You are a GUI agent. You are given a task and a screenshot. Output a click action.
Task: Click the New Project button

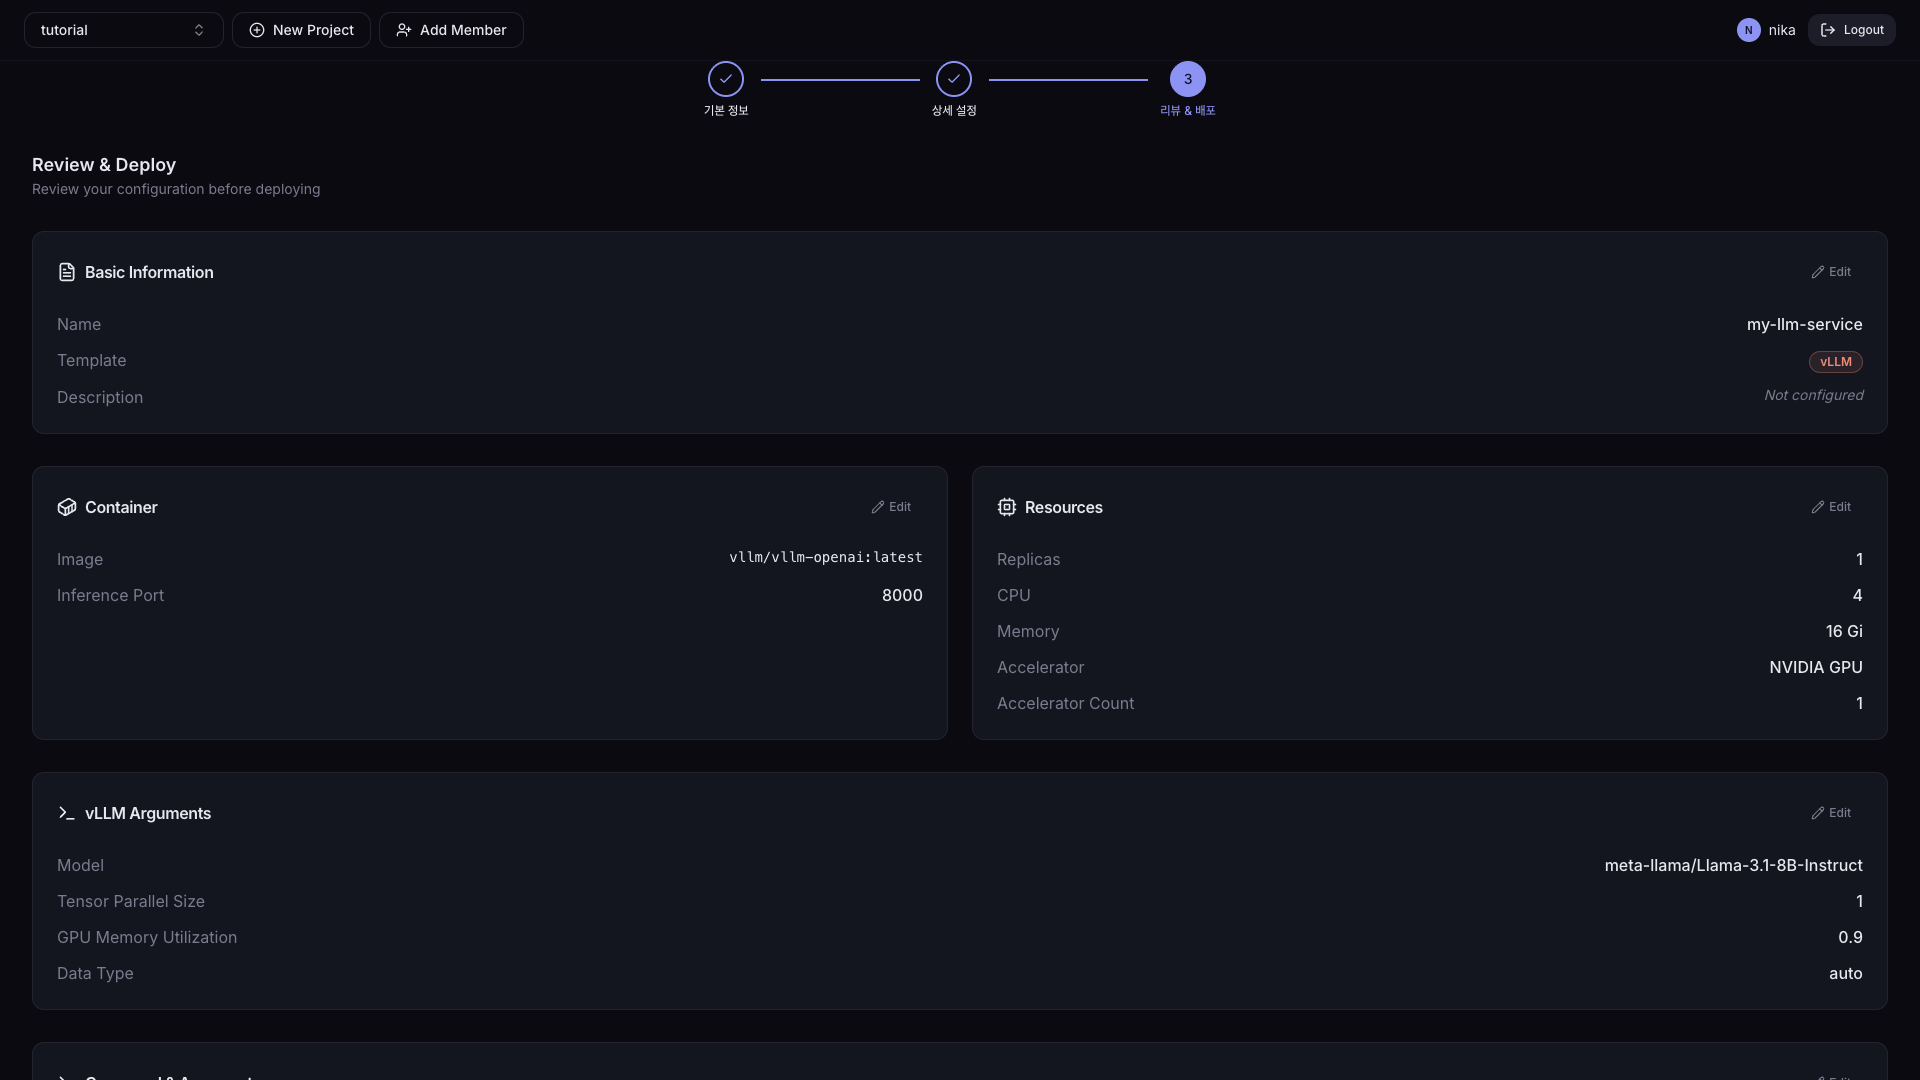coord(301,30)
